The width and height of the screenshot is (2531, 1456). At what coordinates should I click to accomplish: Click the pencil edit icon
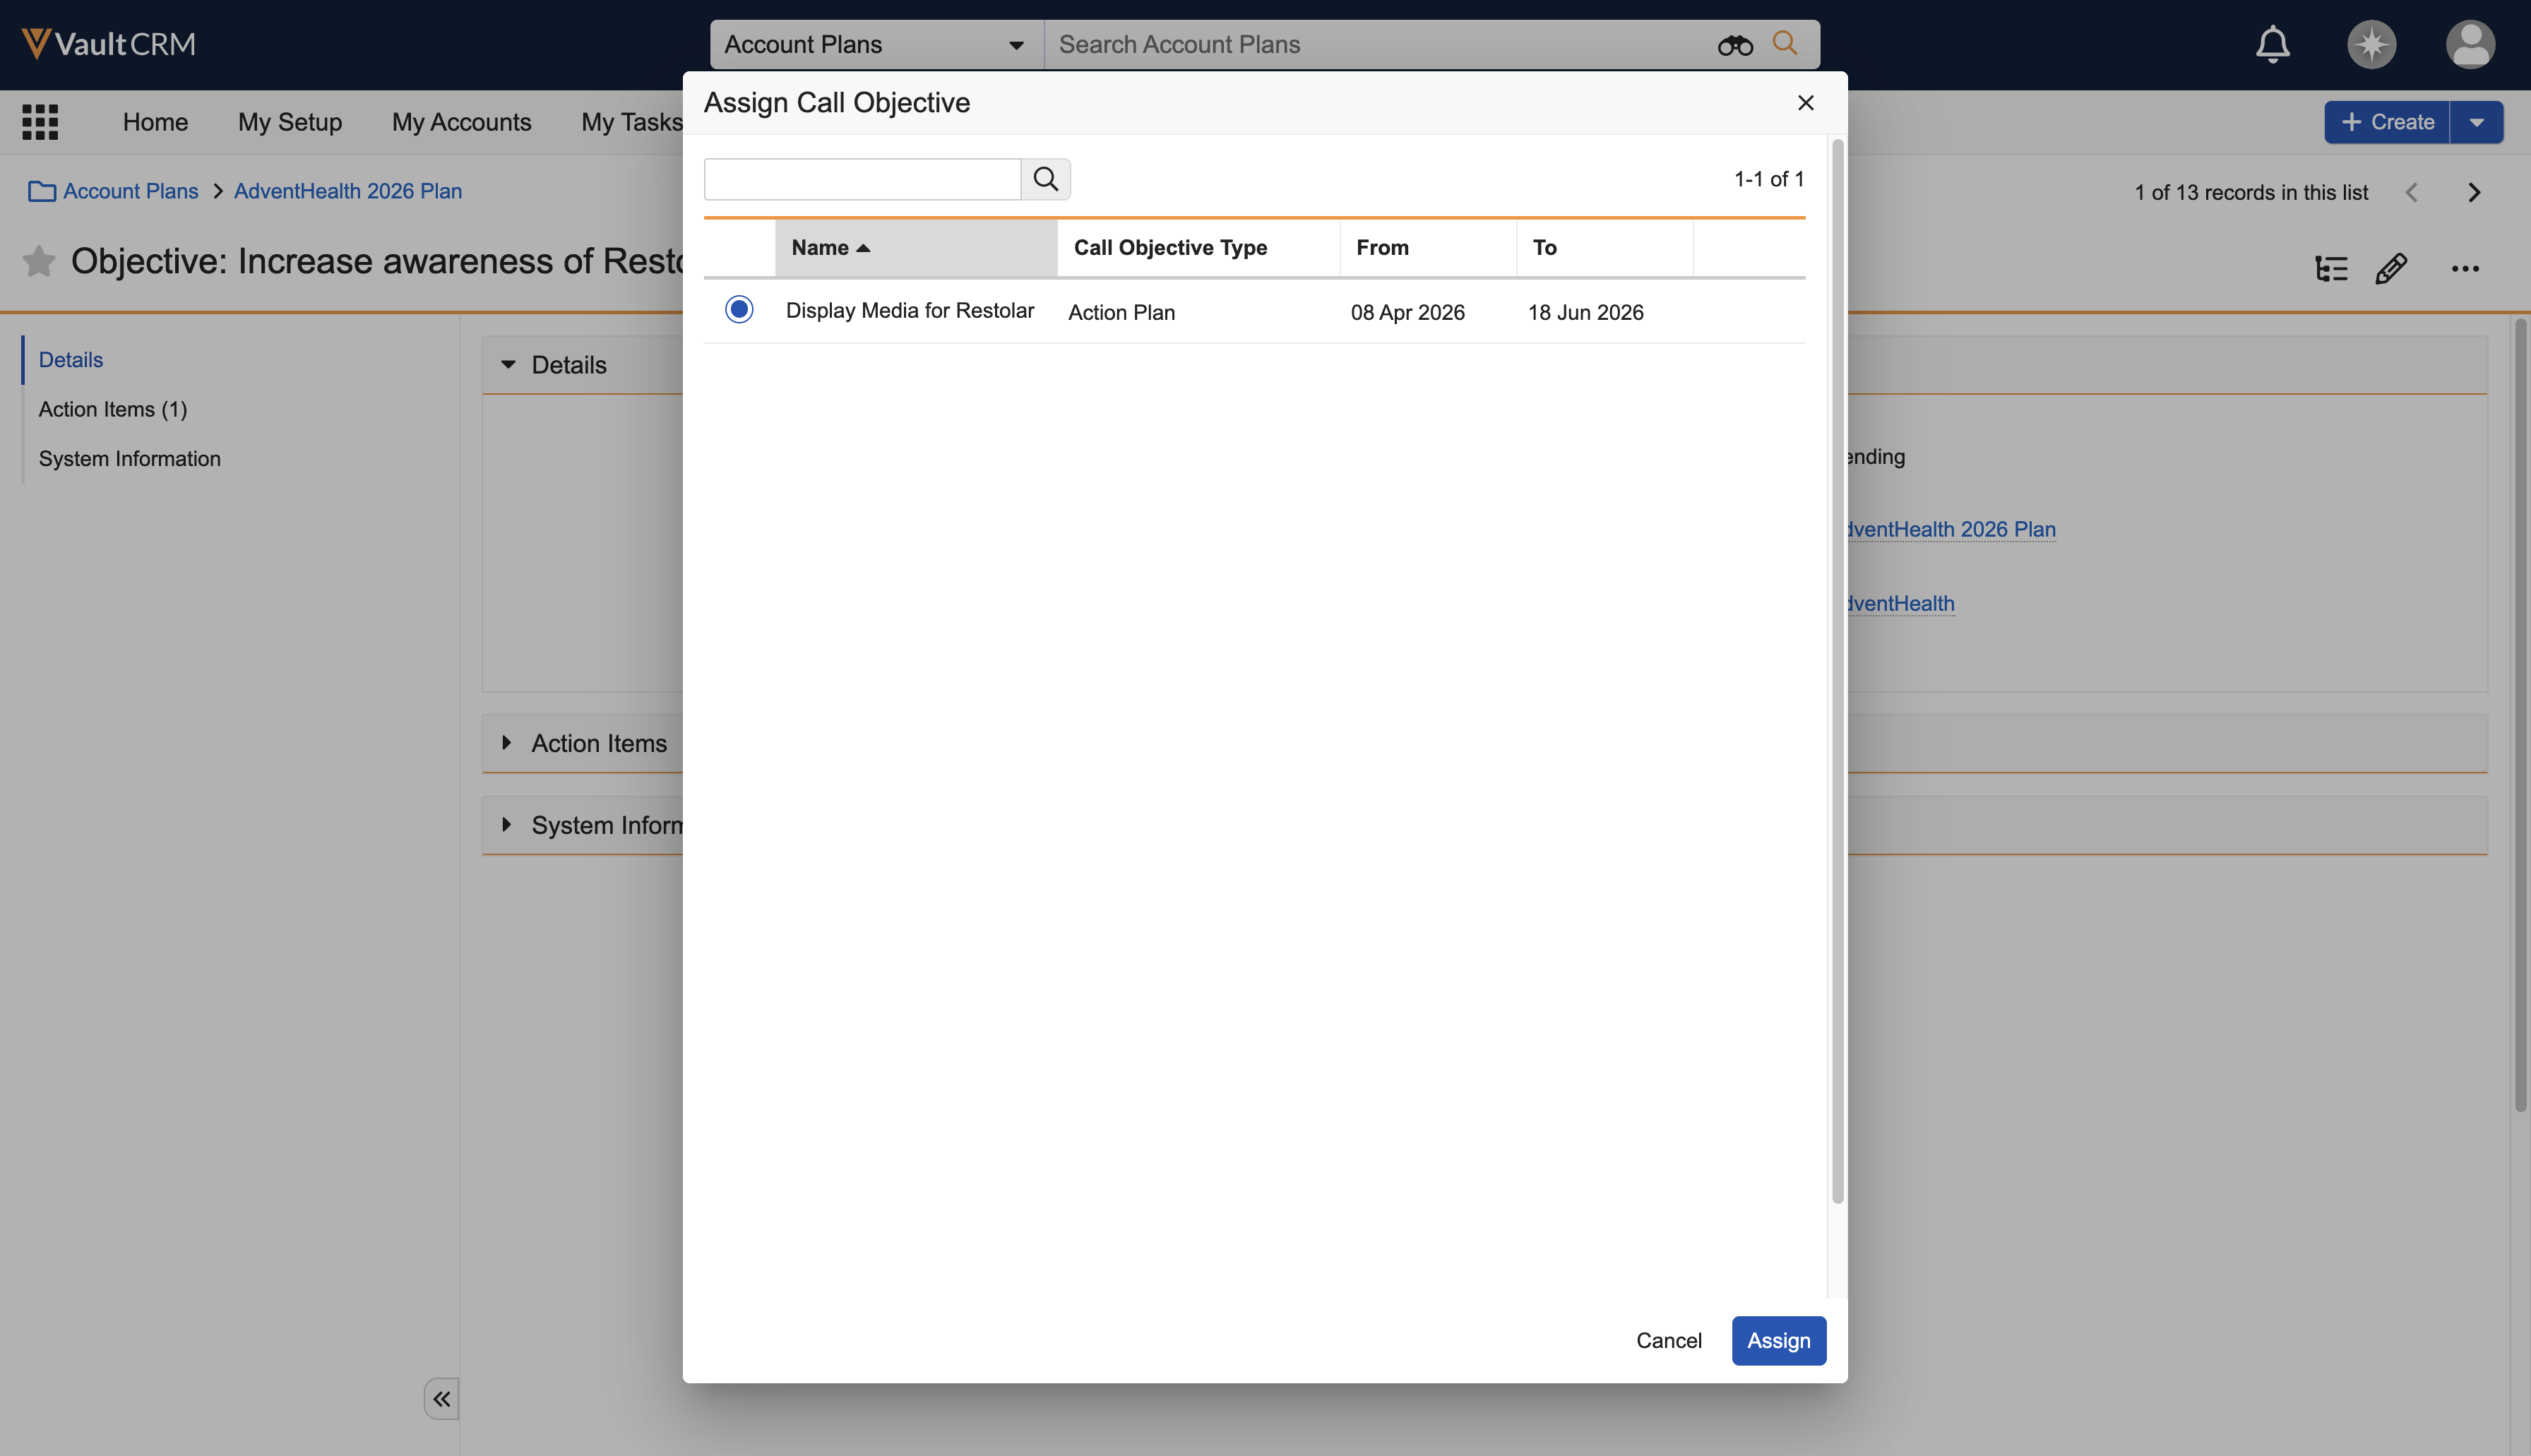2391,268
